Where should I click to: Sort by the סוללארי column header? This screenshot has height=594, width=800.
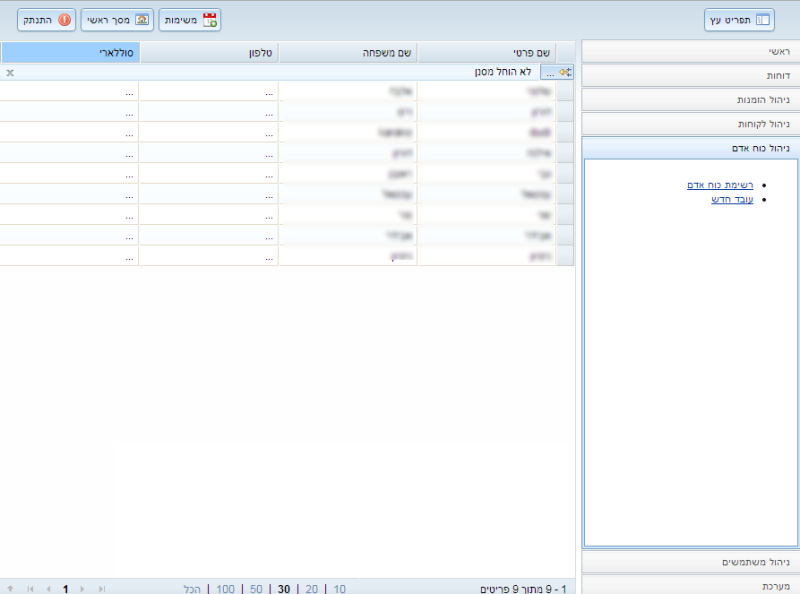coord(70,53)
